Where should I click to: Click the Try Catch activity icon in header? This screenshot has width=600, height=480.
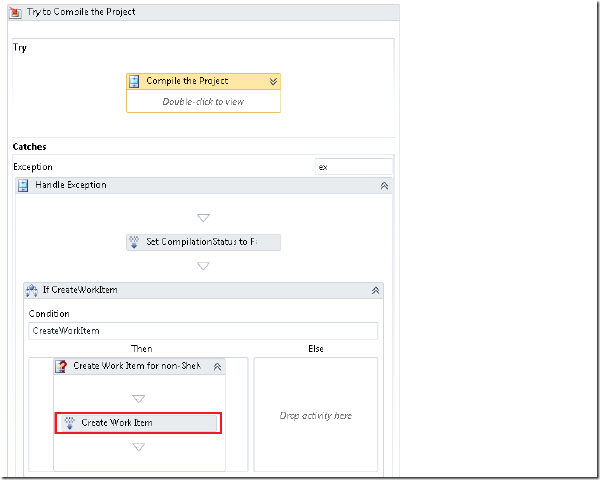click(x=15, y=12)
